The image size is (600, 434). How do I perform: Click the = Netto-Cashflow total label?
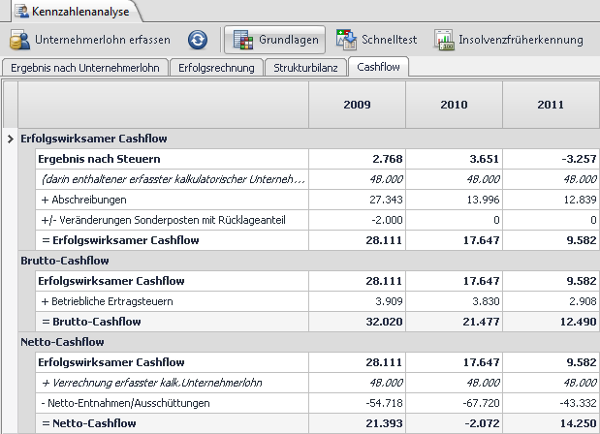[89, 423]
